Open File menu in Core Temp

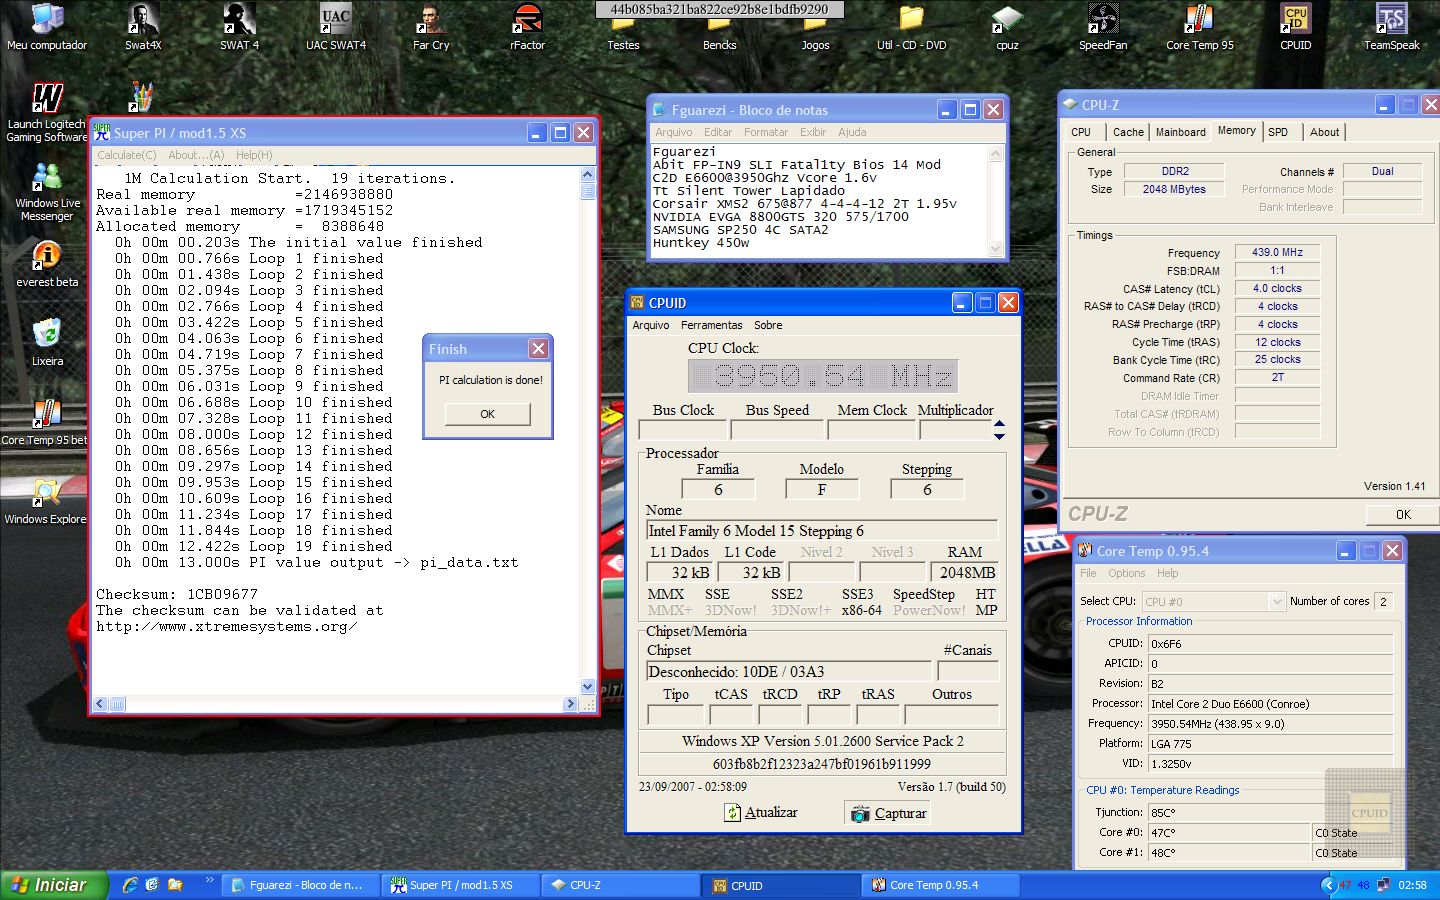pyautogui.click(x=1088, y=573)
